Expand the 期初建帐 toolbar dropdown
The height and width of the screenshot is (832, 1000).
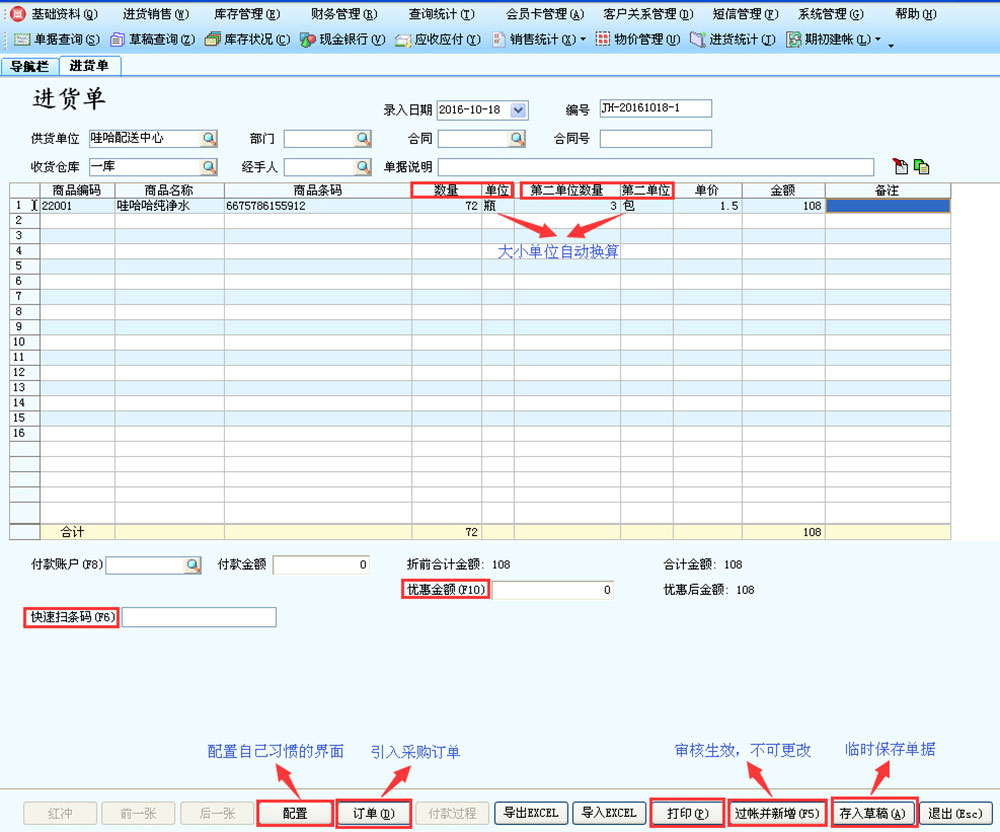pos(877,40)
